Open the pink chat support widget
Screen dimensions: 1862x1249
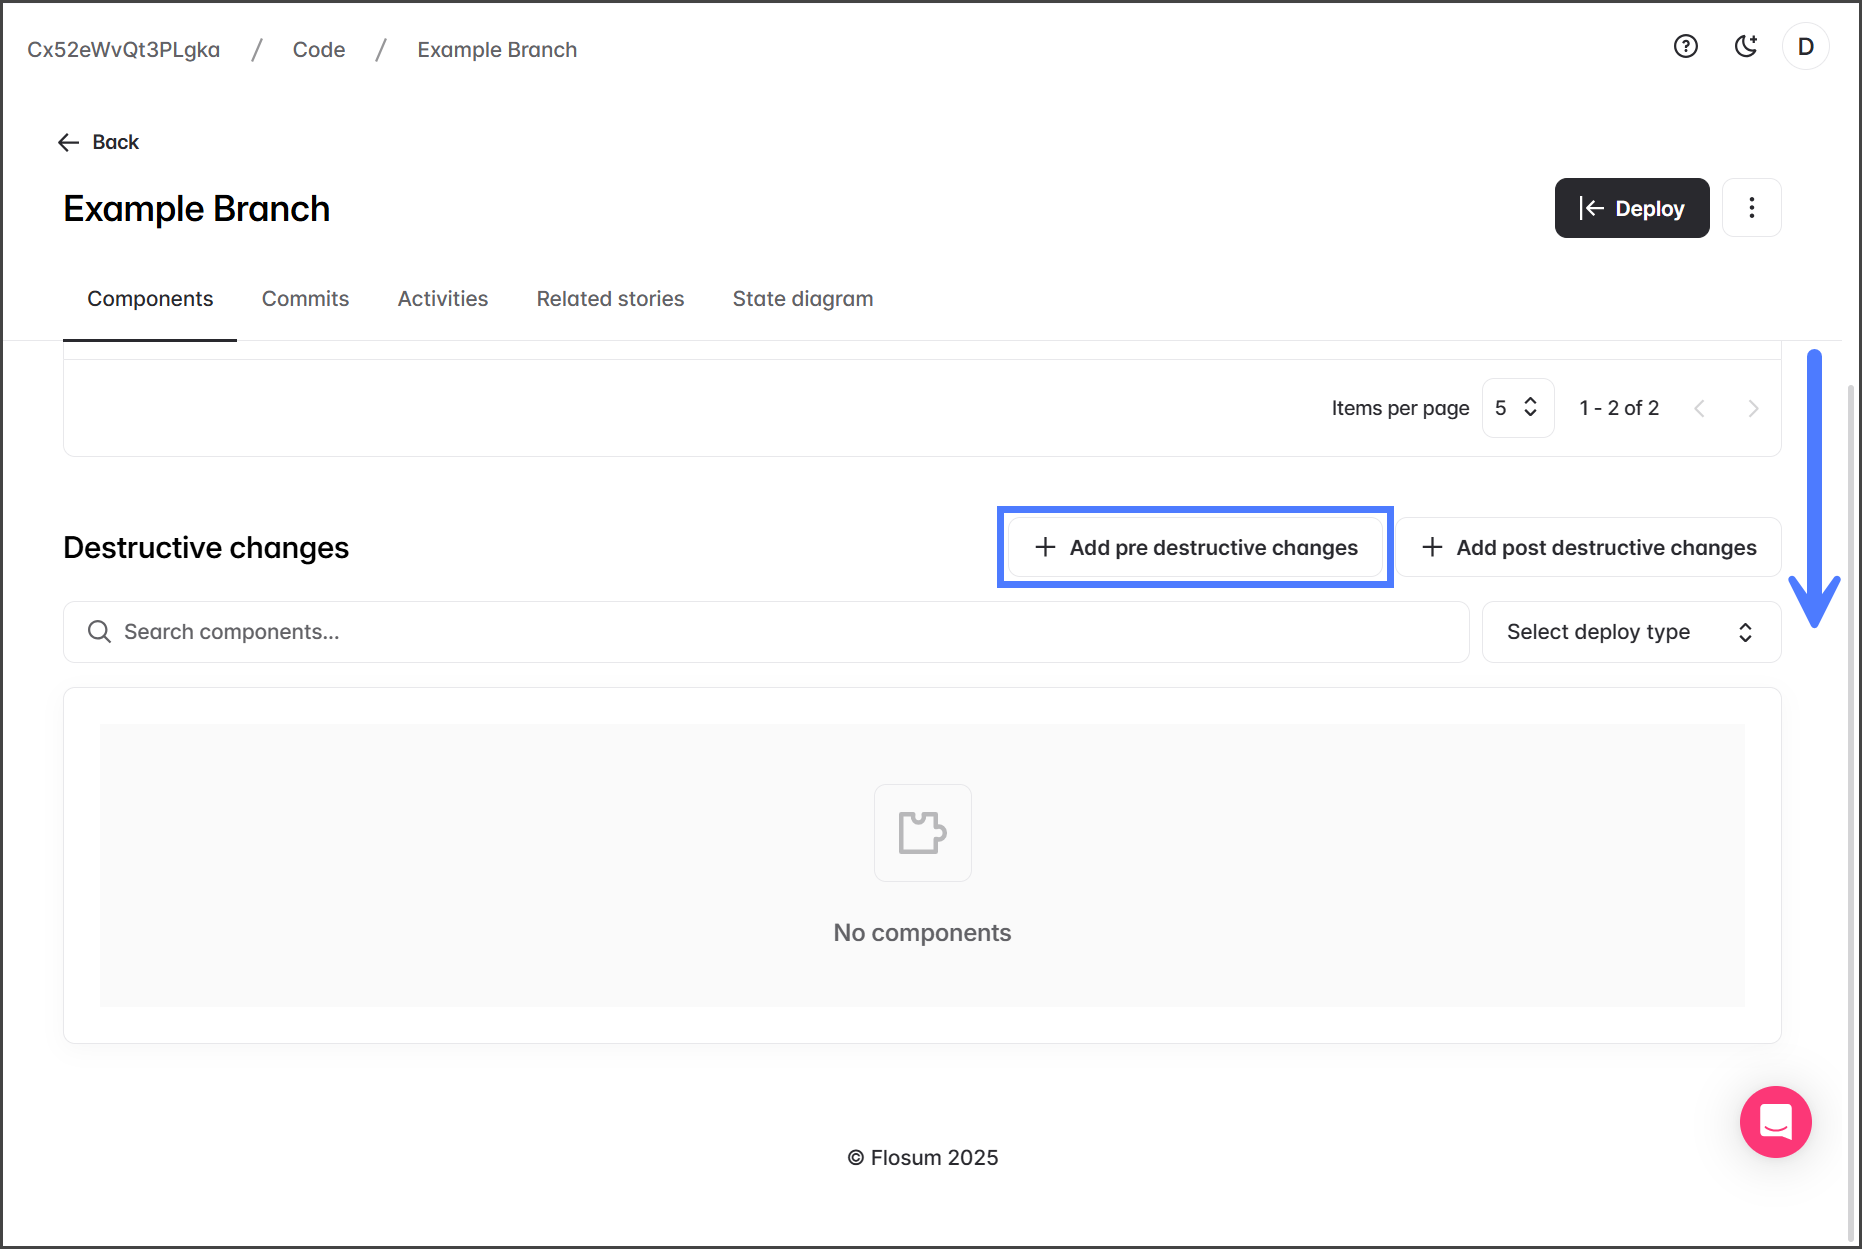(x=1775, y=1122)
